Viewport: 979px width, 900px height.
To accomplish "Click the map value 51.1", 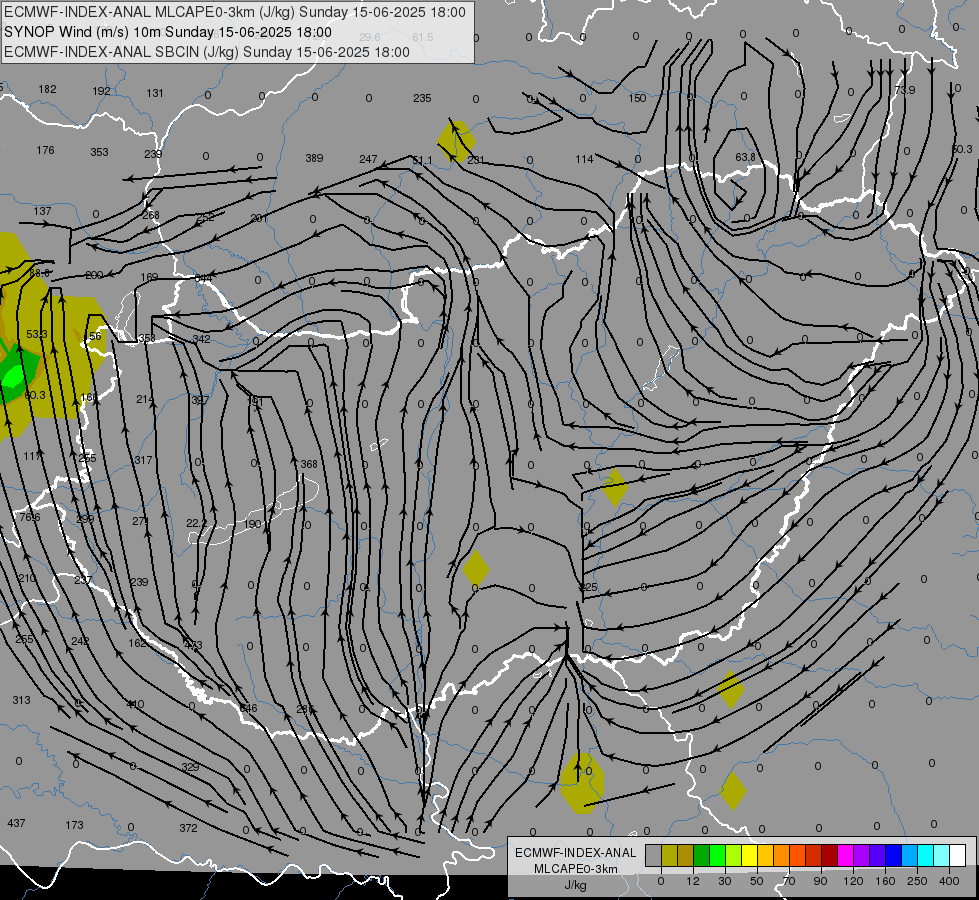I will click(x=422, y=161).
